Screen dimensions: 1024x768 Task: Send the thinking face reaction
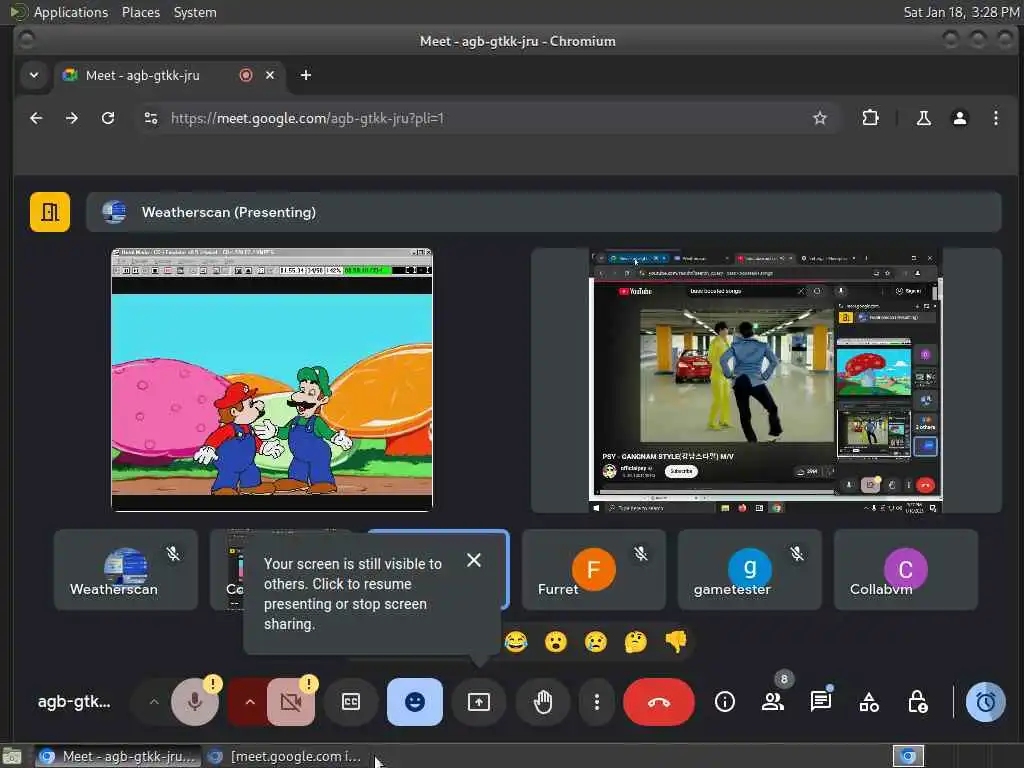tap(635, 642)
